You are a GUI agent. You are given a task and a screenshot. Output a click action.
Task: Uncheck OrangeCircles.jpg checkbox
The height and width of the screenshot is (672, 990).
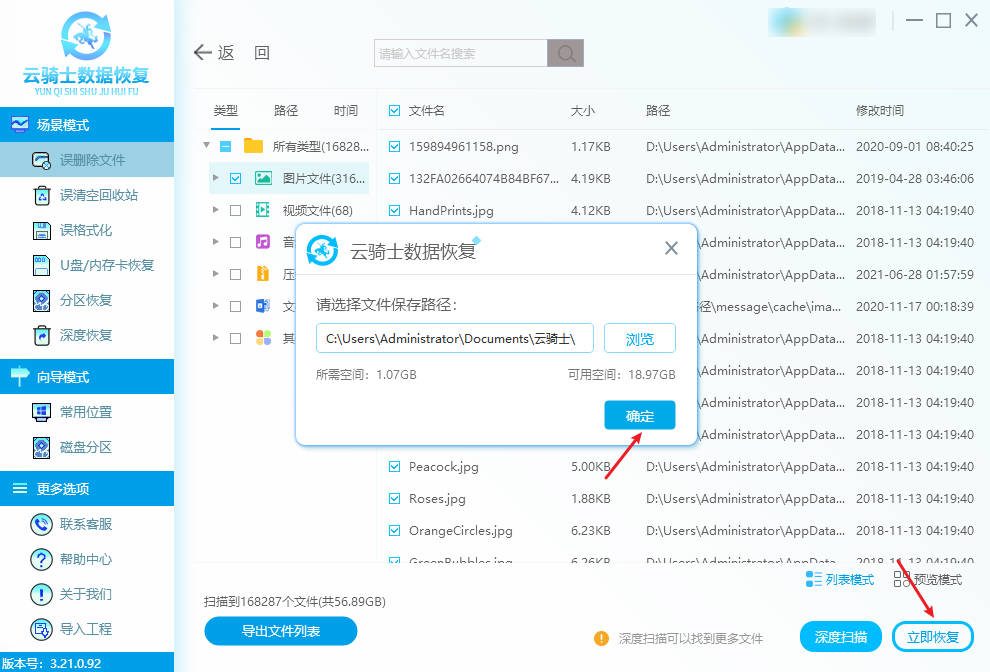tap(395, 531)
